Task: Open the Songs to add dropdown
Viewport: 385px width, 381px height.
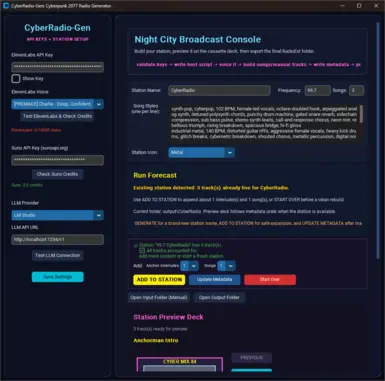Action: (x=226, y=266)
